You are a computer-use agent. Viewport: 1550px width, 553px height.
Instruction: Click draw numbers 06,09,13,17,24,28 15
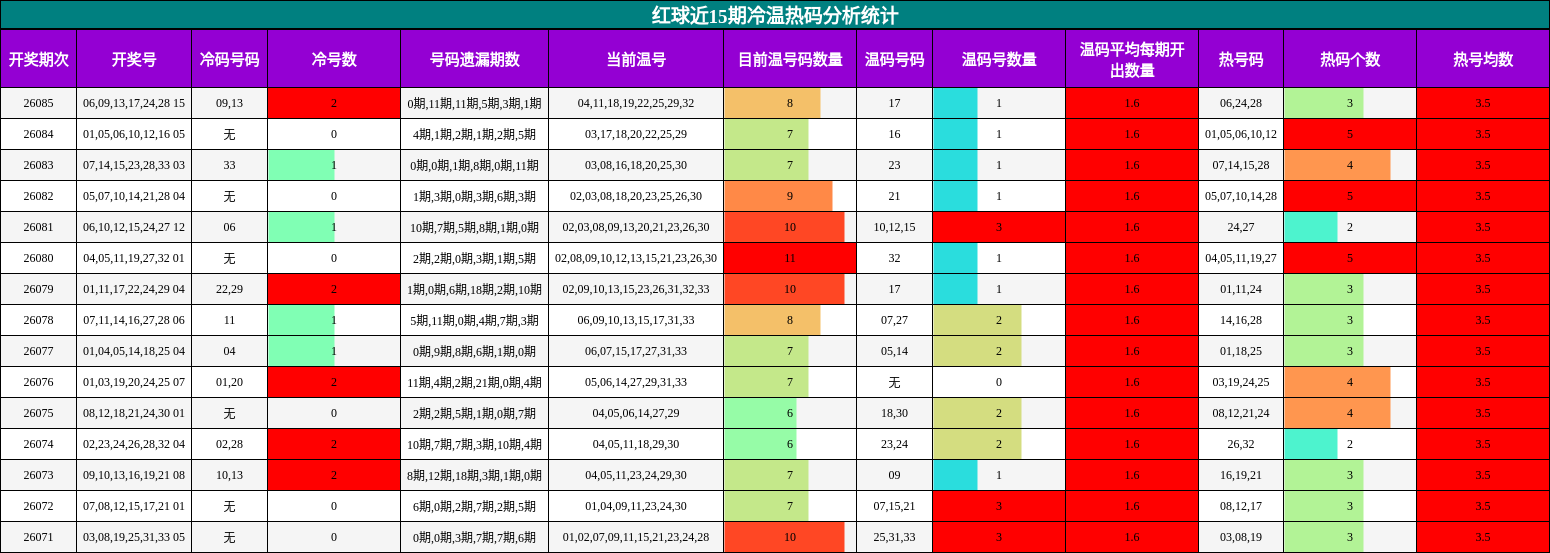[134, 103]
